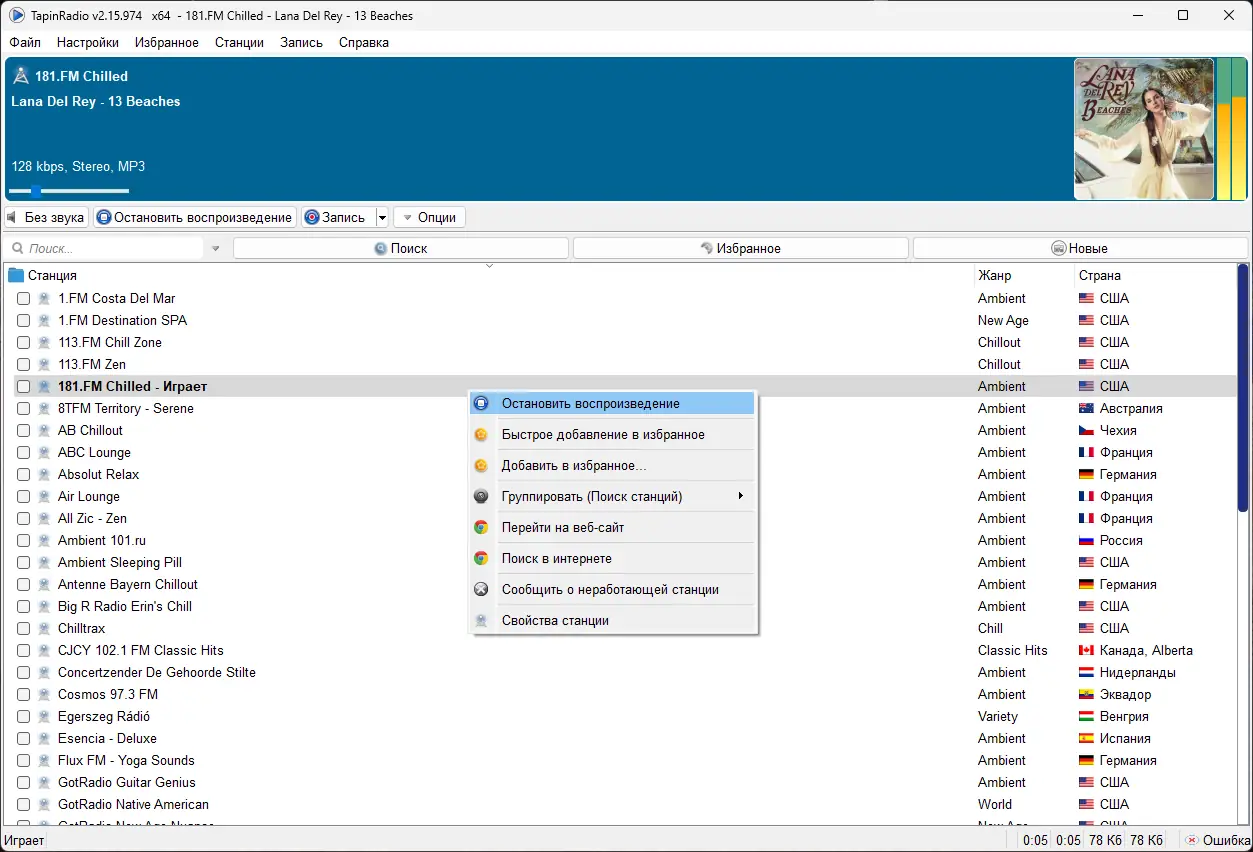Adjust the volume slider under bitrate info
The image size is (1253, 852).
tap(69, 190)
